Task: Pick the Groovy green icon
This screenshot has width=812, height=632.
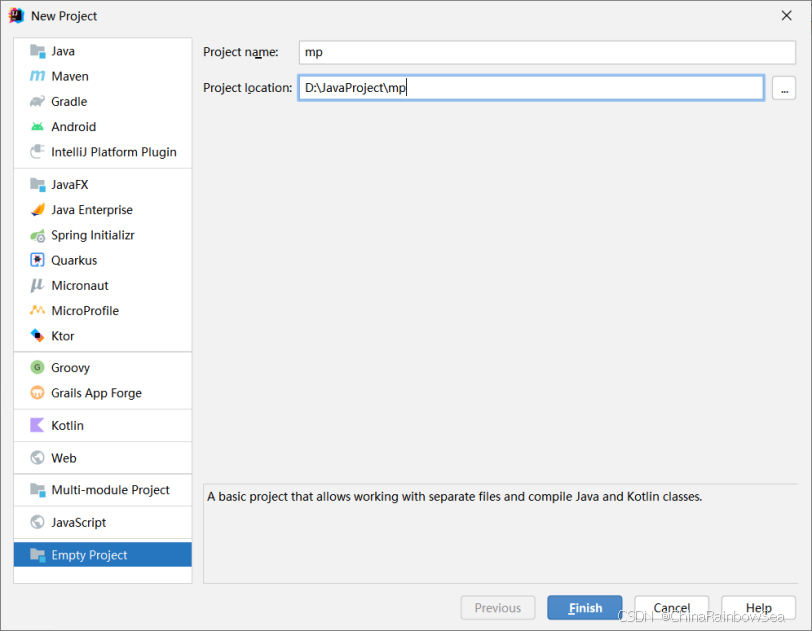Action: (x=37, y=368)
